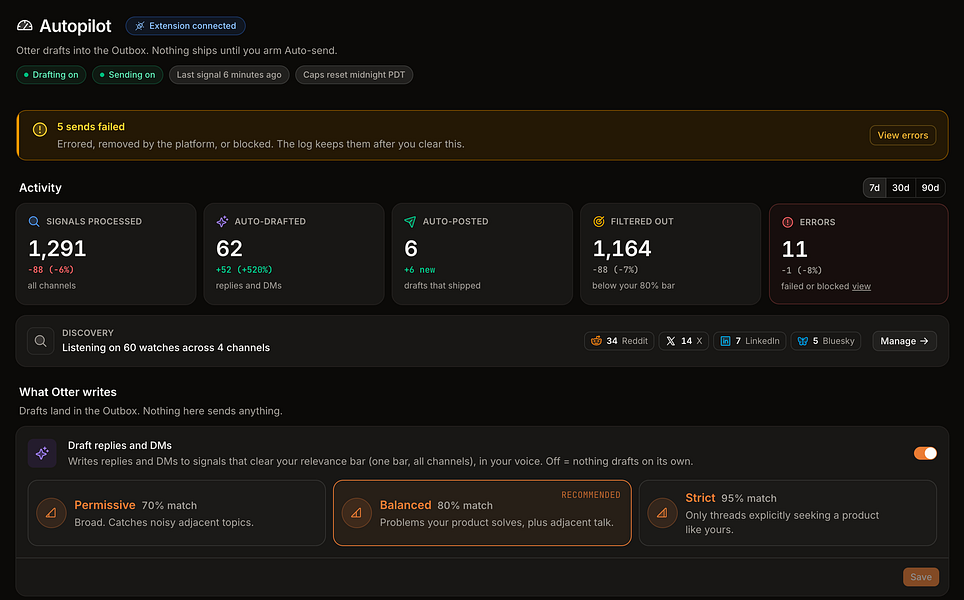Open the Signals Processed 1,291 card

[106, 254]
